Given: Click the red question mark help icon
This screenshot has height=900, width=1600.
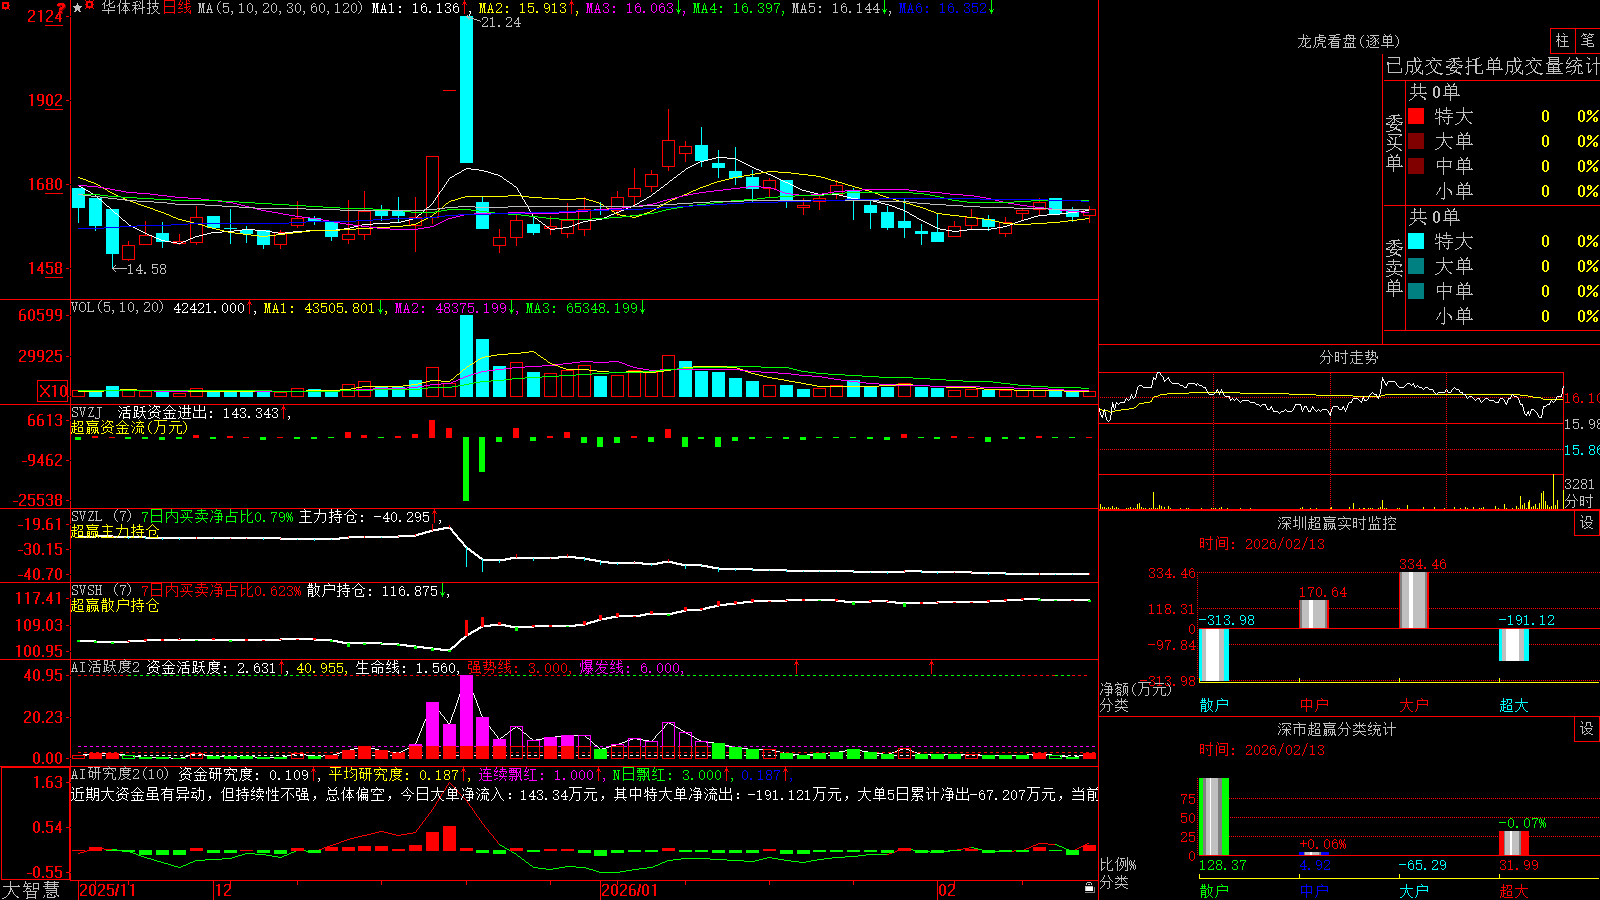Looking at the screenshot, I should click(x=61, y=7).
